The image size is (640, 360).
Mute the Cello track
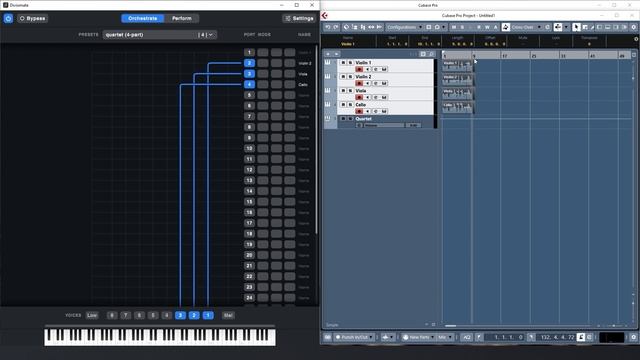pos(343,104)
